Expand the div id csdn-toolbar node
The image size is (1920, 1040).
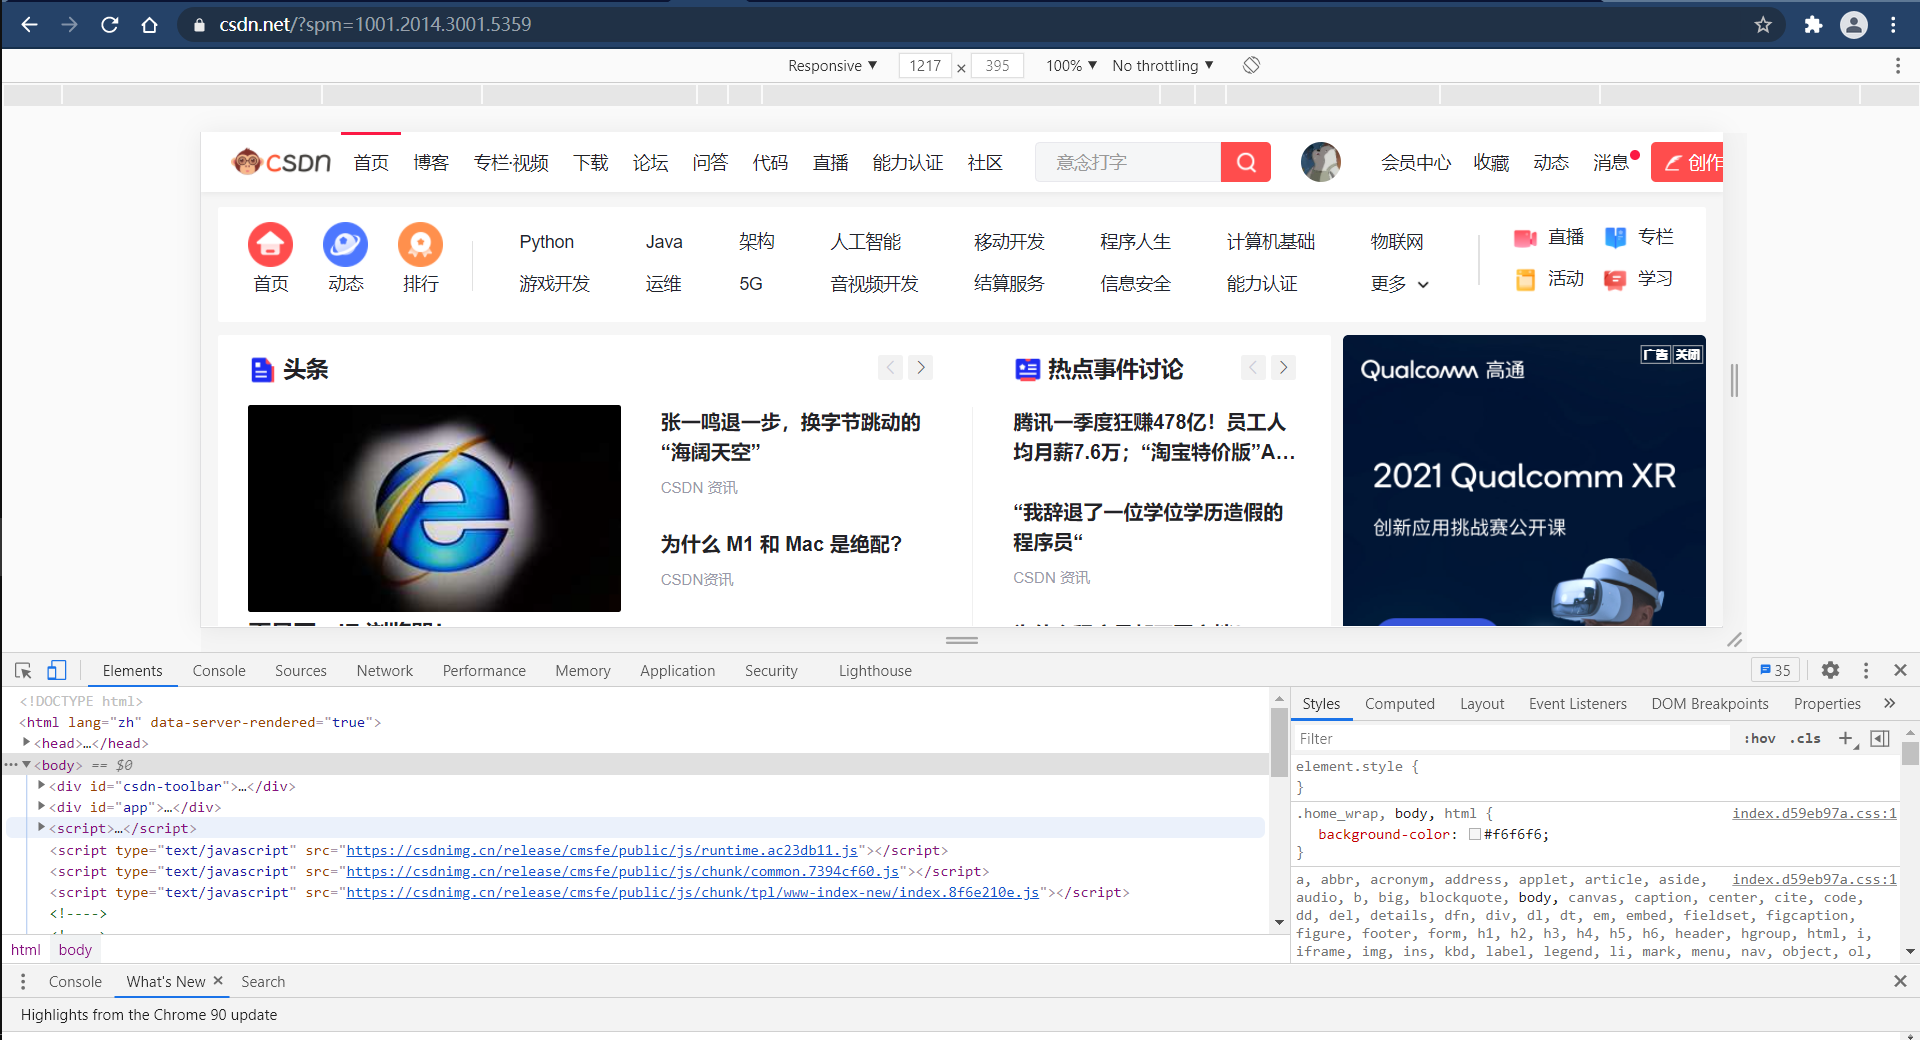point(41,785)
